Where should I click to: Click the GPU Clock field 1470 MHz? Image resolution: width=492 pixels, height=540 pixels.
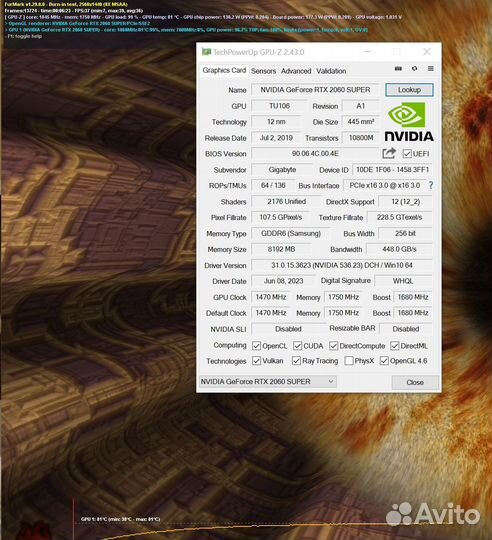(x=271, y=297)
